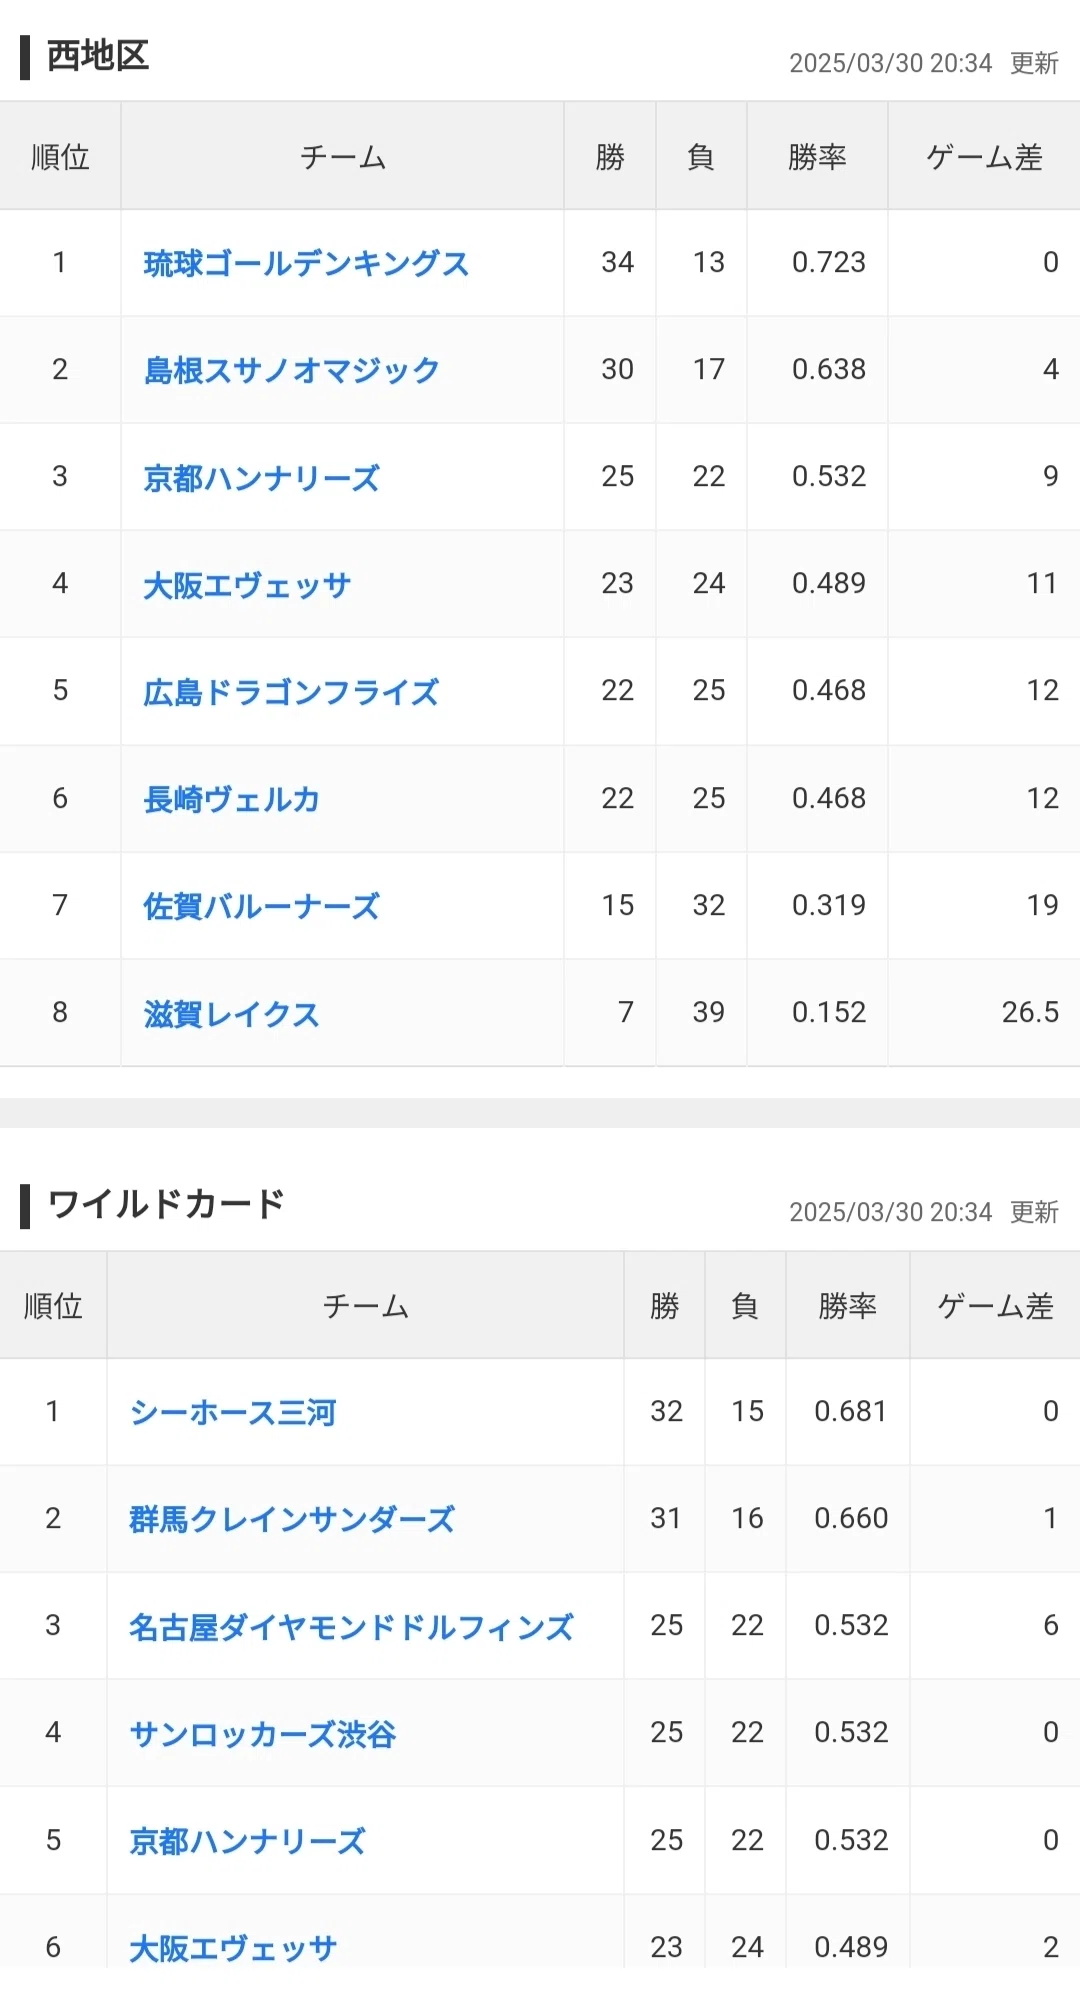1080x1991 pixels.
Task: Click the 西地区 section heading
Action: (98, 56)
